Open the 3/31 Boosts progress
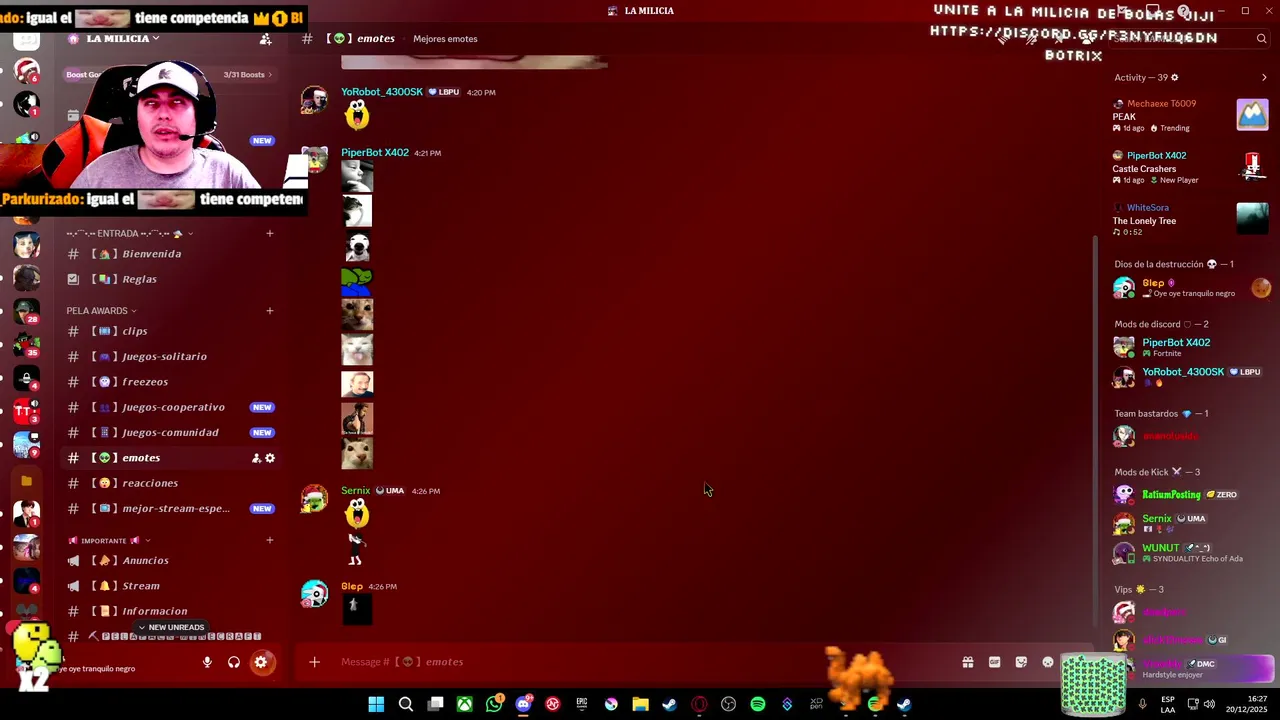Viewport: 1280px width, 720px height. 247,74
